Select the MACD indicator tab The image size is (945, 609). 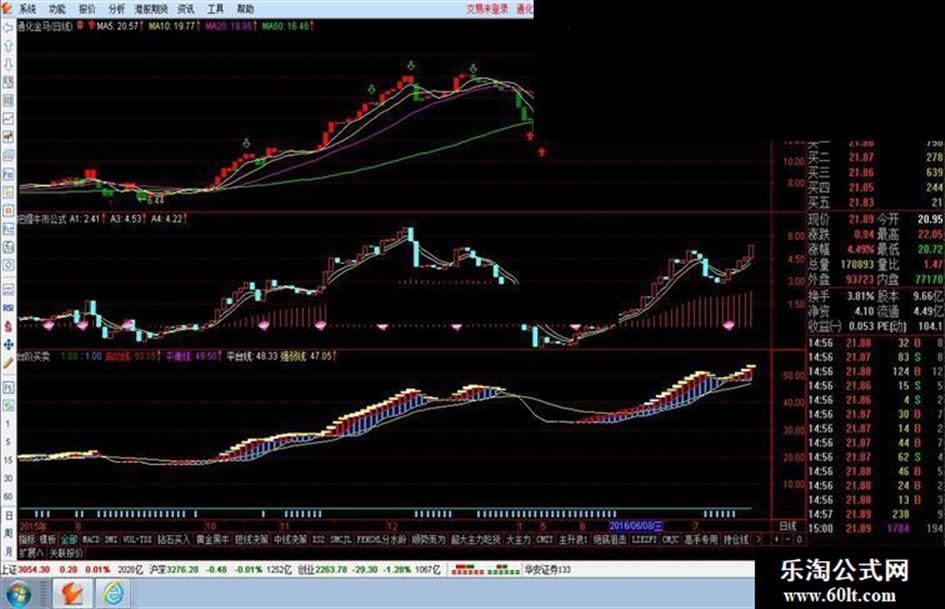tap(91, 540)
